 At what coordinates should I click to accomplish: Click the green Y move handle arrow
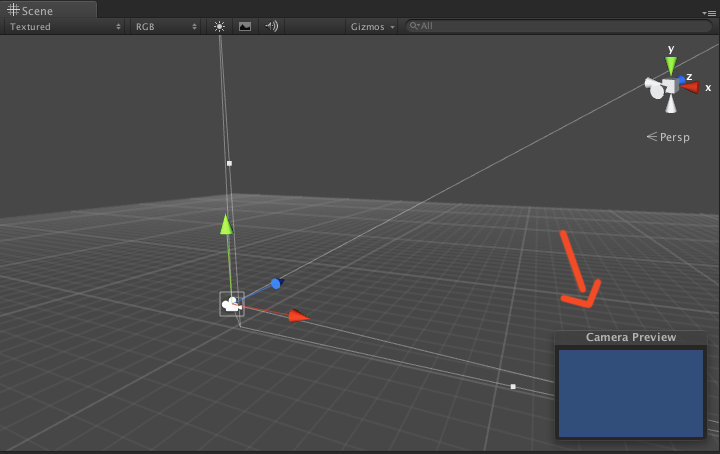coord(226,224)
